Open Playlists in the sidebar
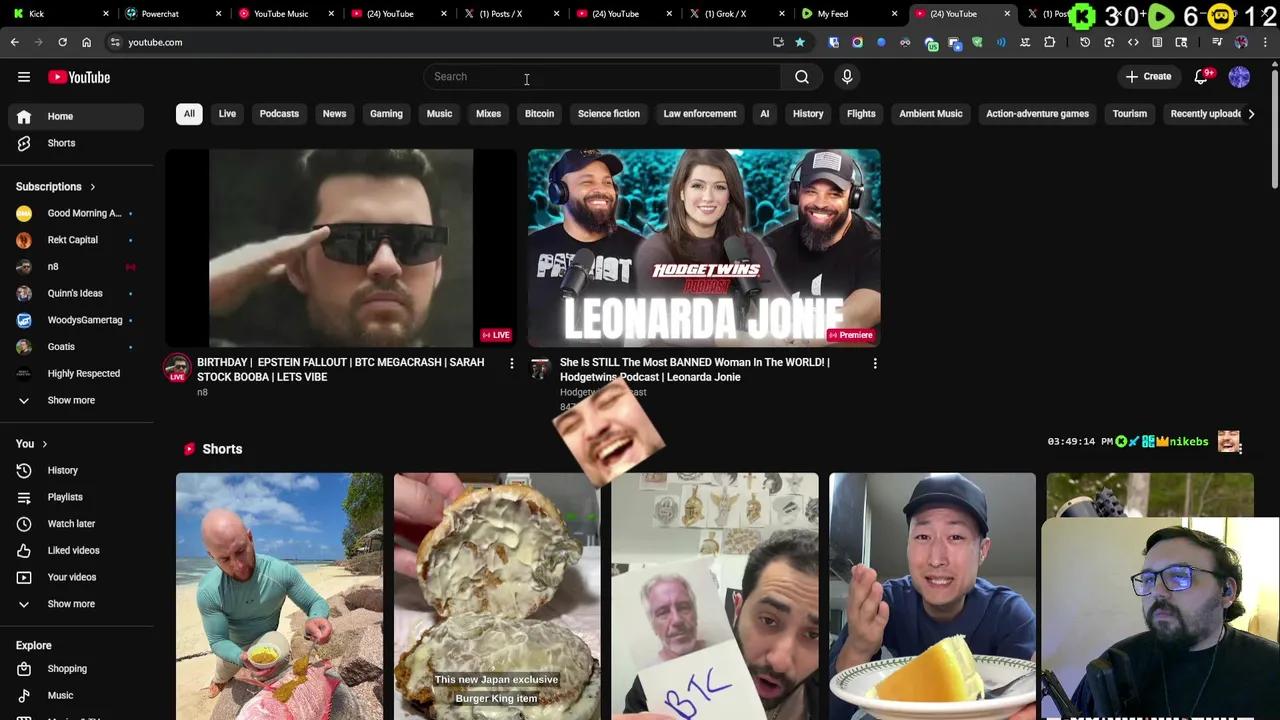Image resolution: width=1280 pixels, height=720 pixels. click(x=76, y=497)
